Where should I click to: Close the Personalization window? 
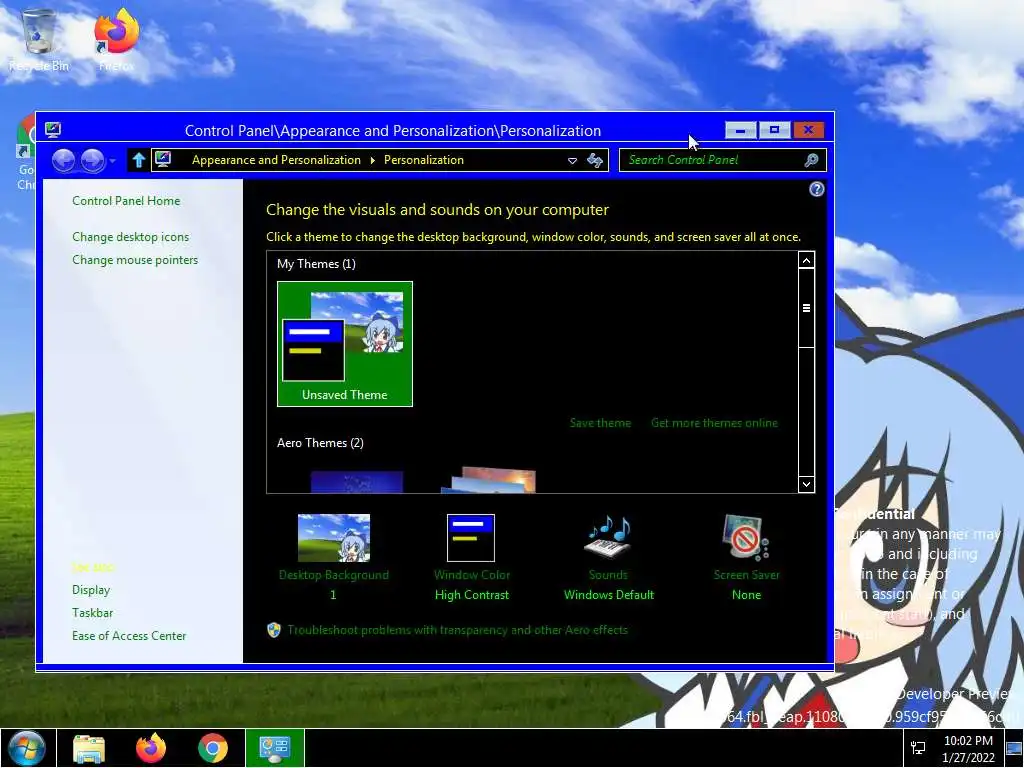(808, 130)
